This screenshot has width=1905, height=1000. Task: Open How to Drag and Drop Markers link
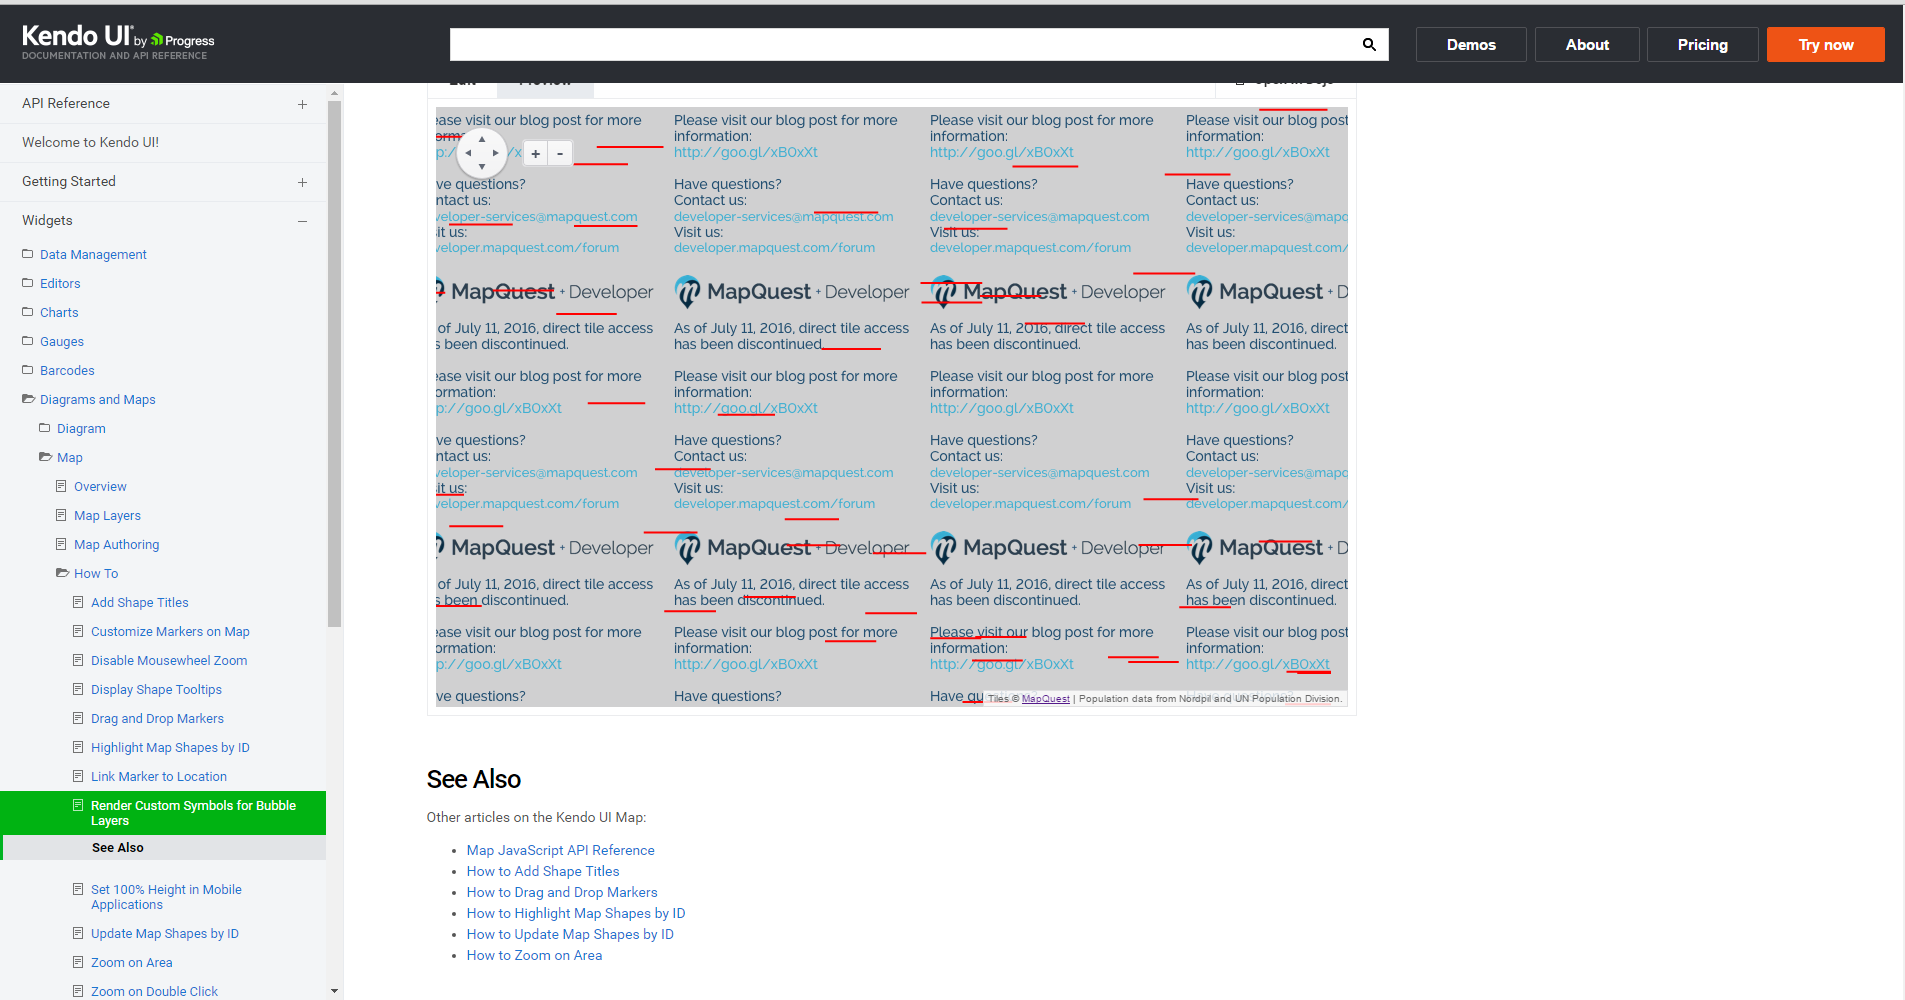(562, 892)
